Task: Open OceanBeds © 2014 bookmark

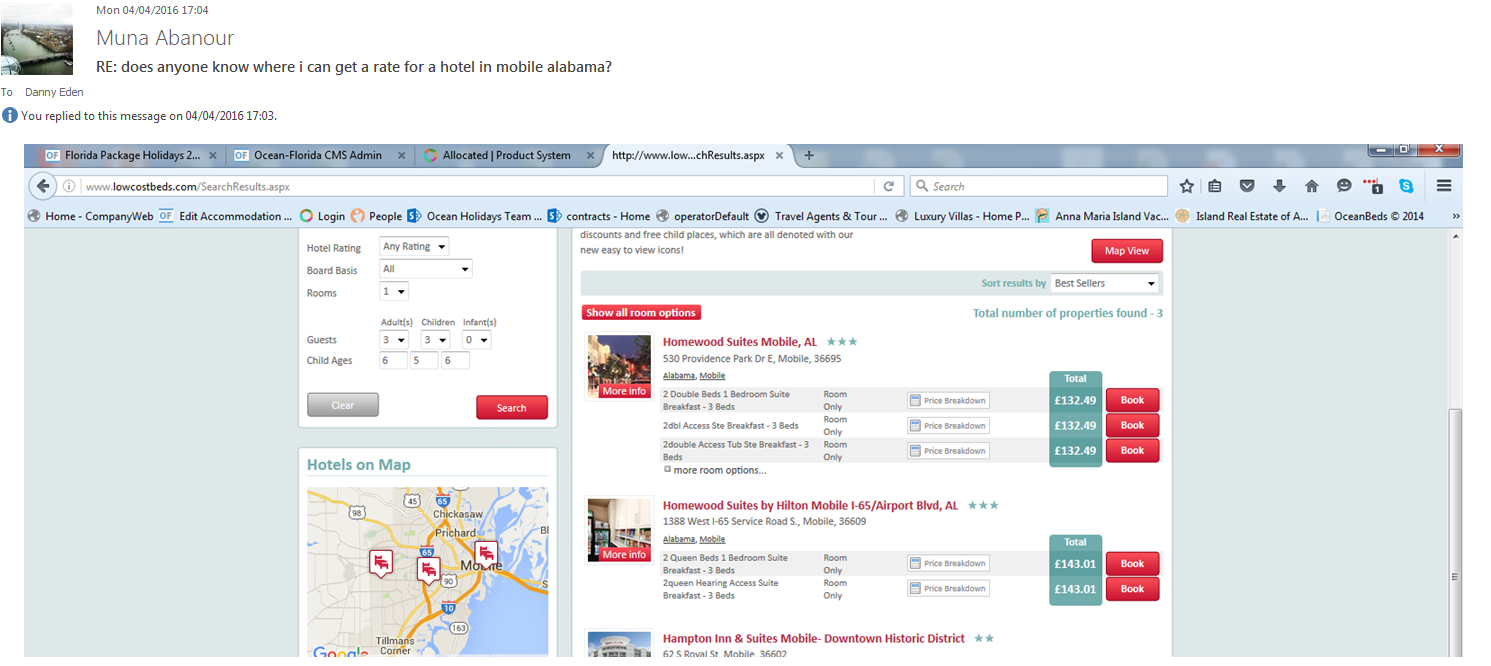Action: [1370, 216]
